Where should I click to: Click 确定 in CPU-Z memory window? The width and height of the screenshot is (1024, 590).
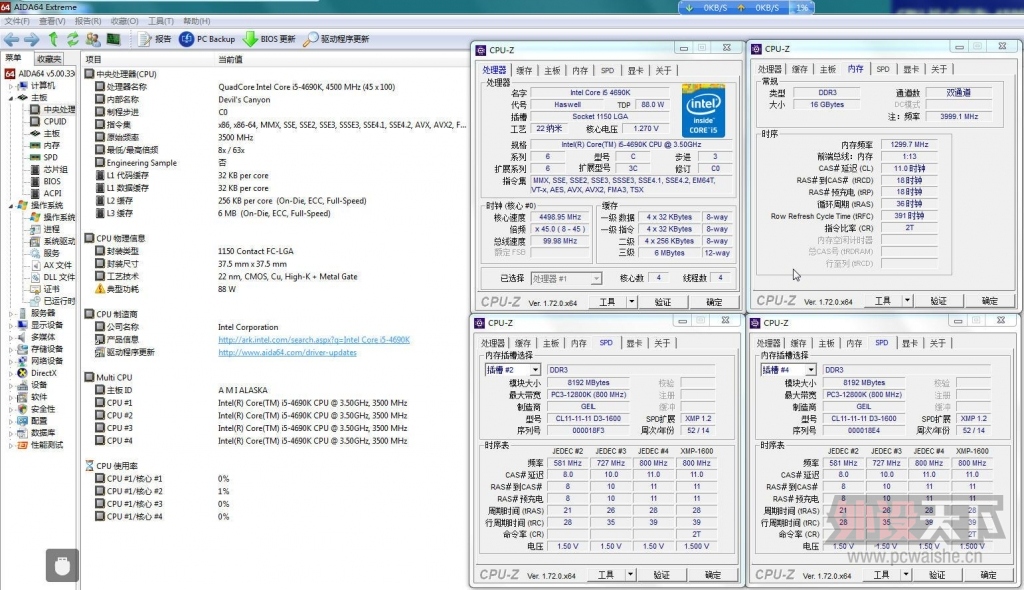pos(990,301)
